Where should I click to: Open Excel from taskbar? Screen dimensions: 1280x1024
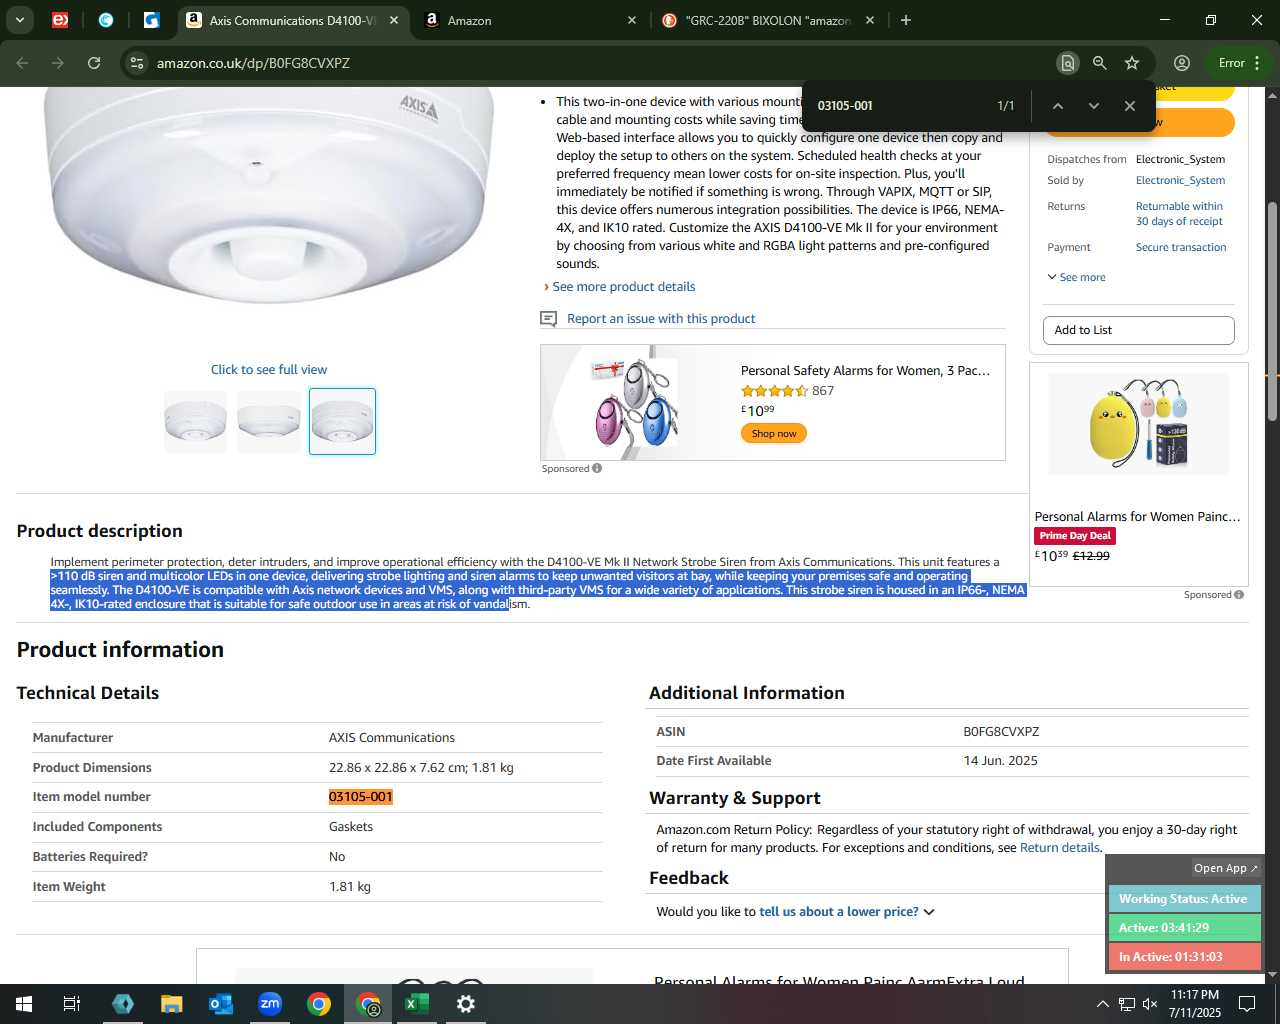click(x=417, y=1004)
